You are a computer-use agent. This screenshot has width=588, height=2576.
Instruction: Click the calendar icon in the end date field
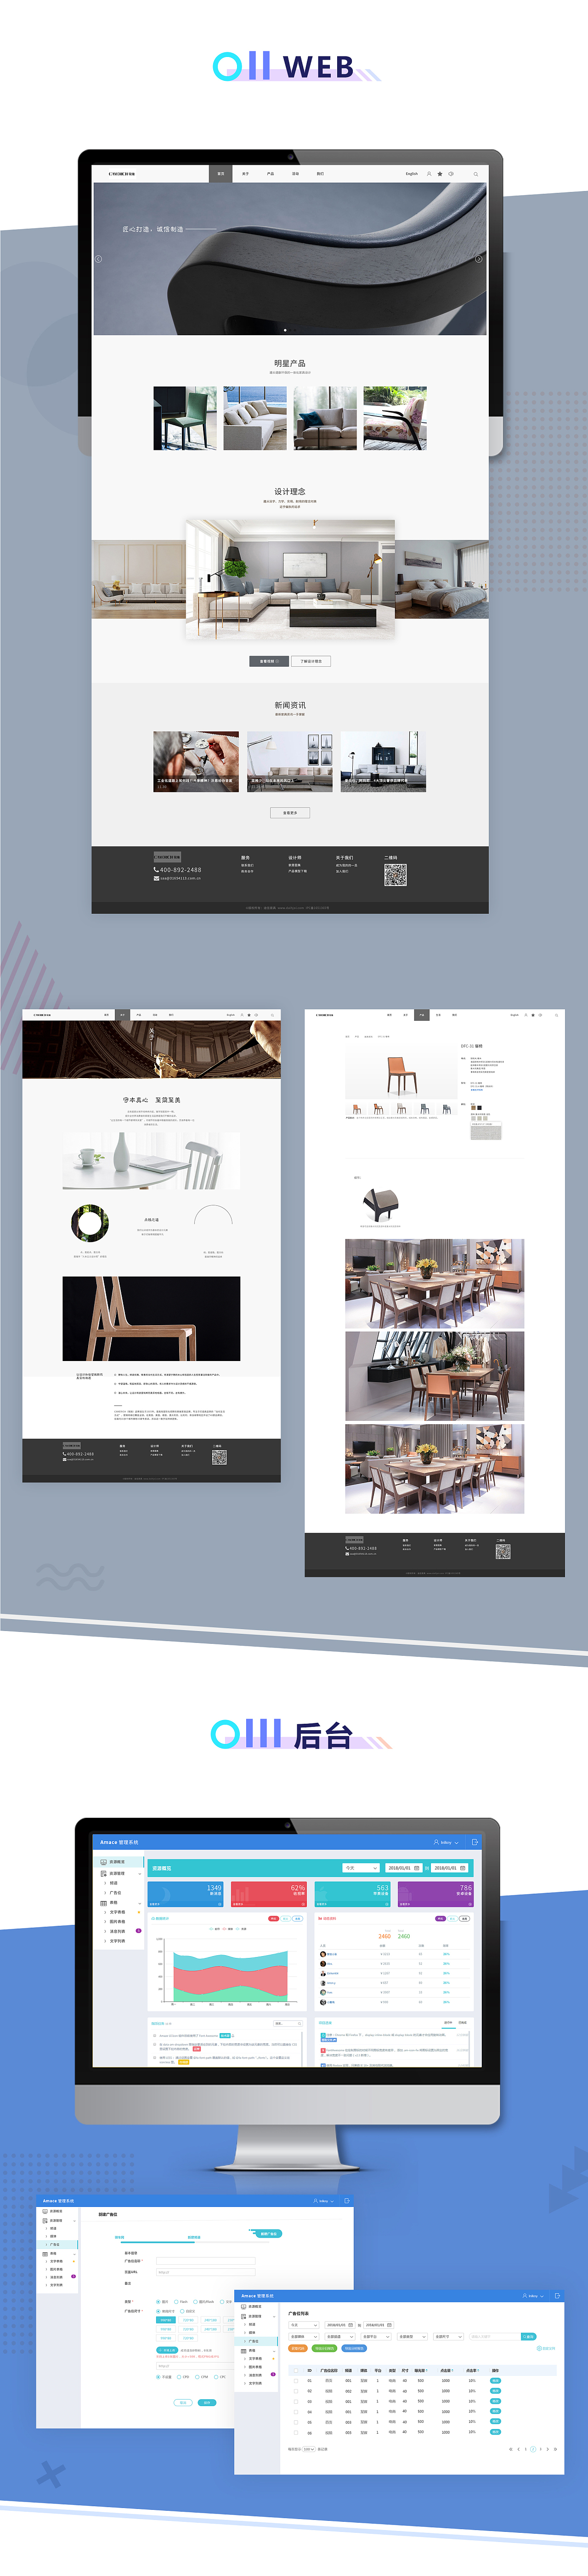point(463,1867)
